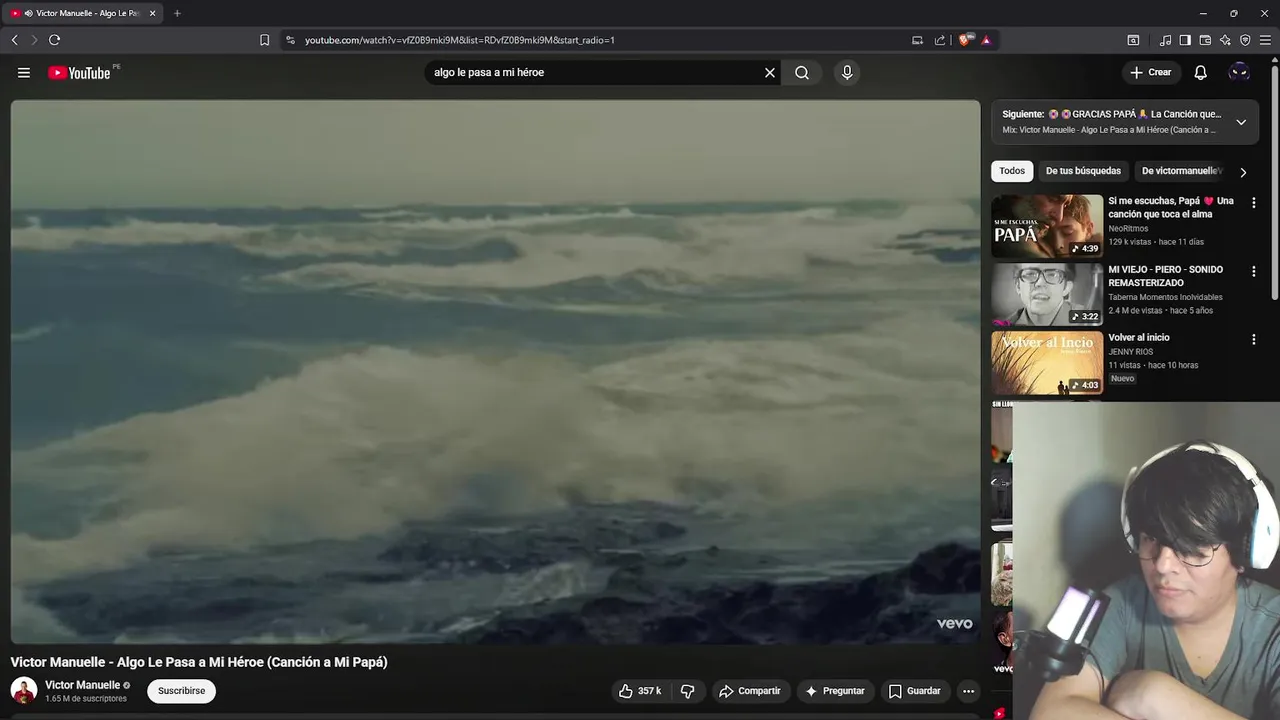Click channel name NeoRitmos

coord(1128,228)
